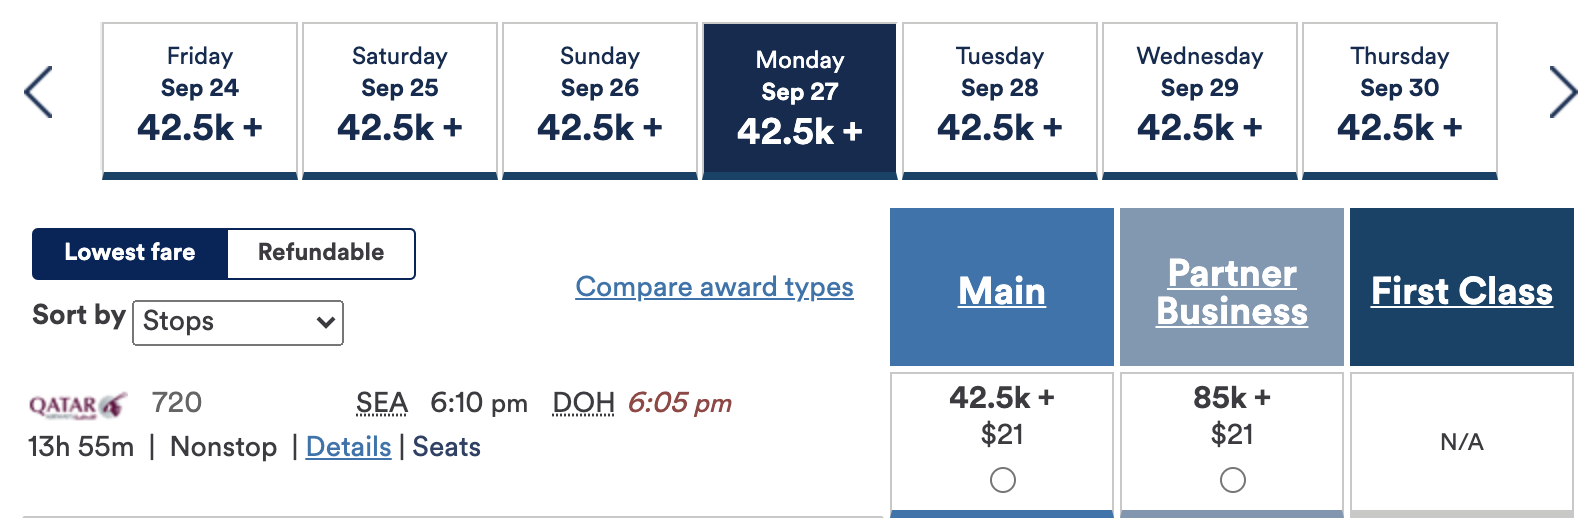Select the Friday Sep 24 date tab
The width and height of the screenshot is (1594, 522).
[200, 99]
